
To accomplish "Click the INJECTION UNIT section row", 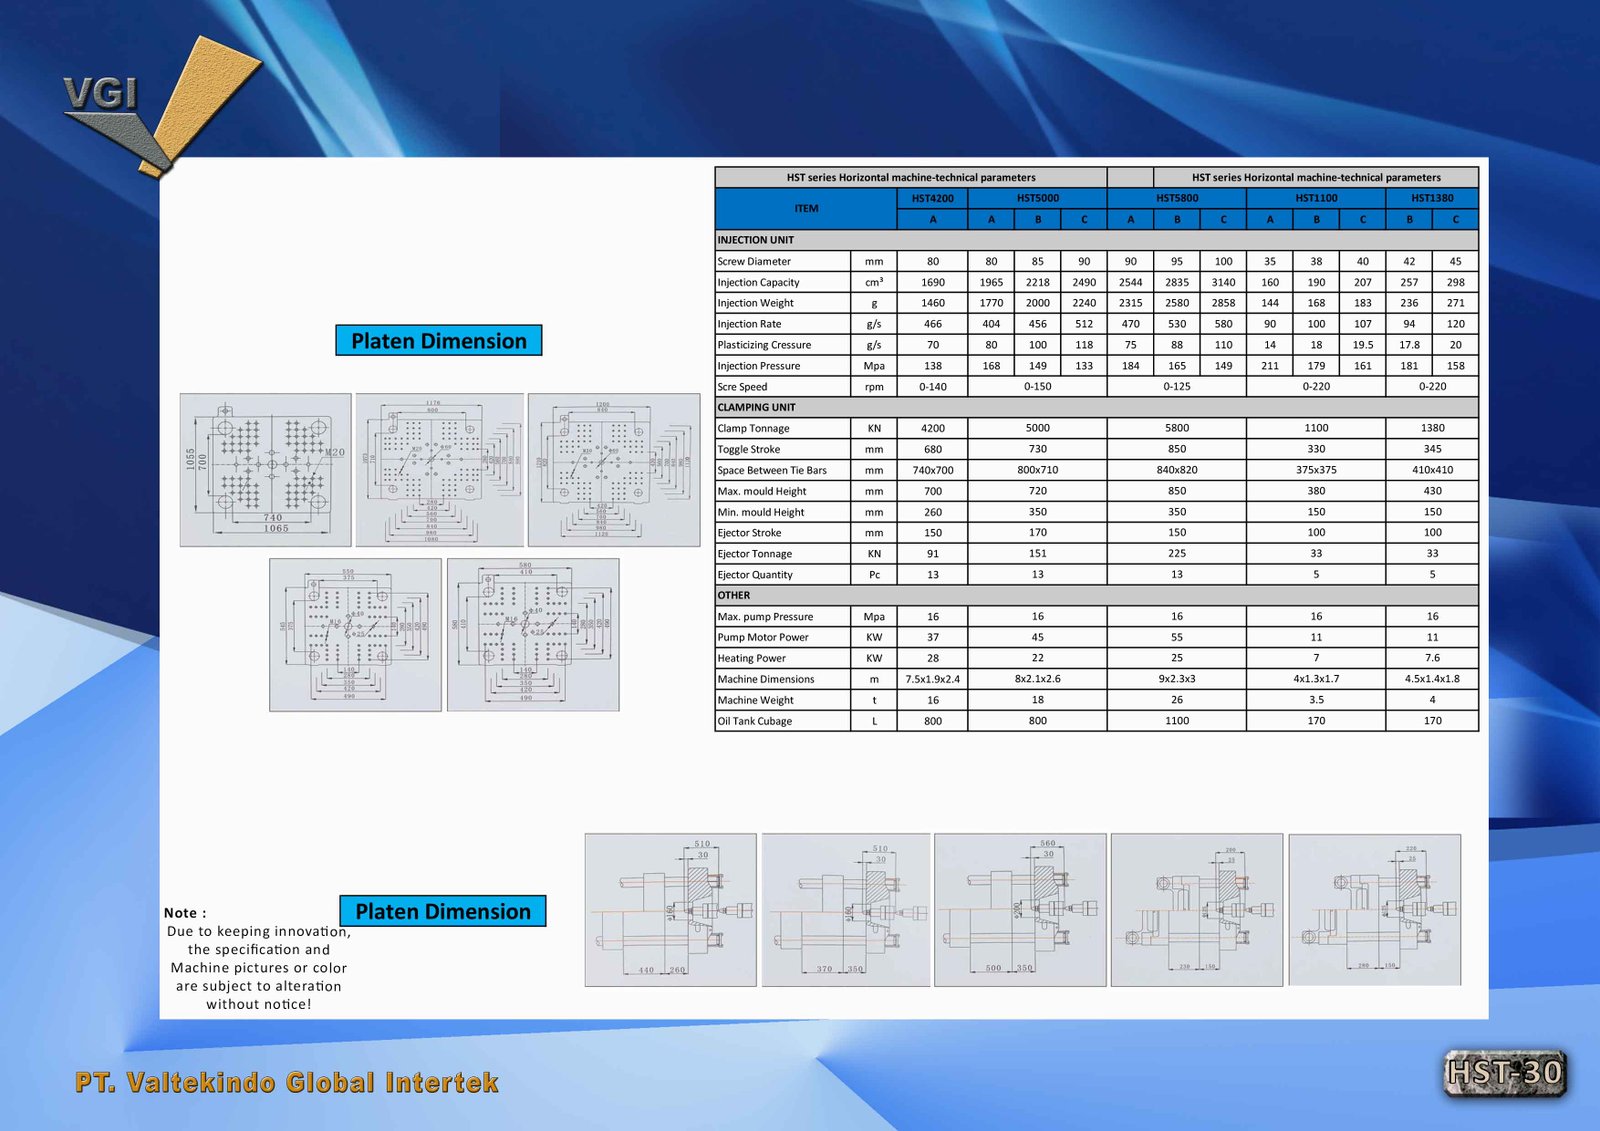I will (x=1097, y=240).
